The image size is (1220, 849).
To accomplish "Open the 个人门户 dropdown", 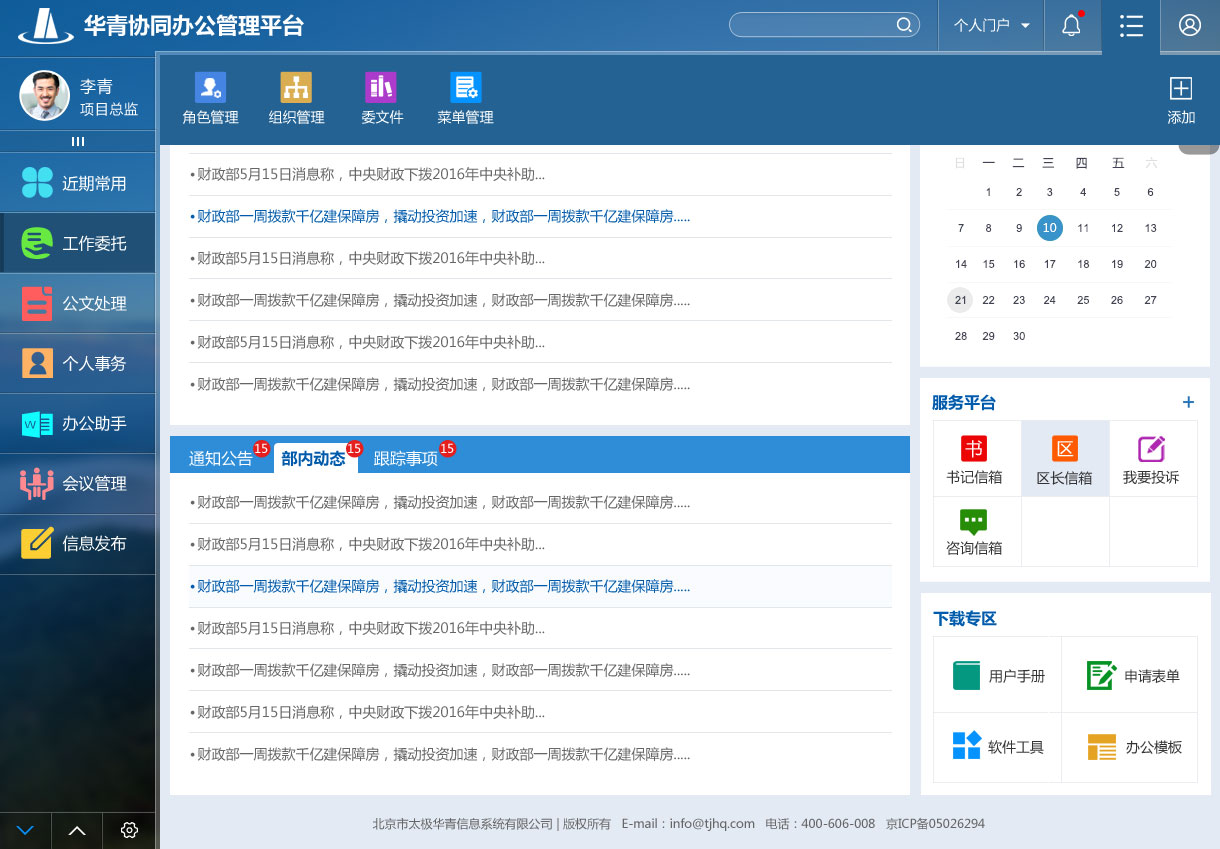I will pos(991,25).
